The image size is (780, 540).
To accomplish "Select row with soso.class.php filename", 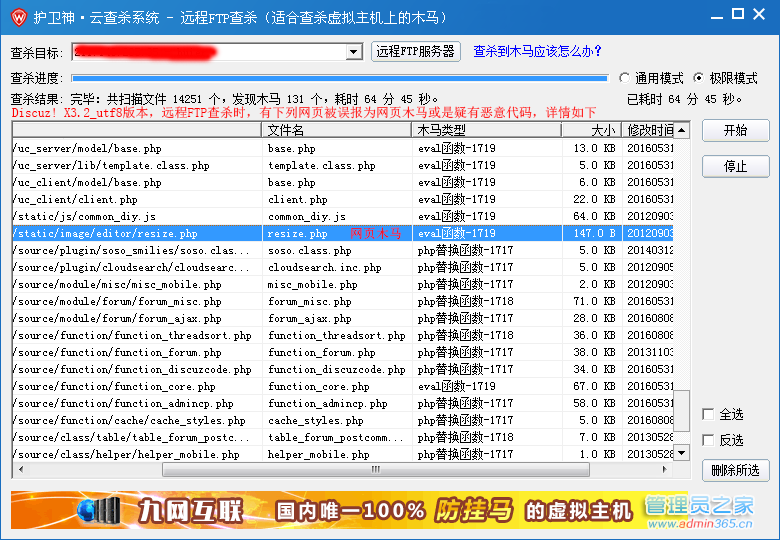I will 343,250.
